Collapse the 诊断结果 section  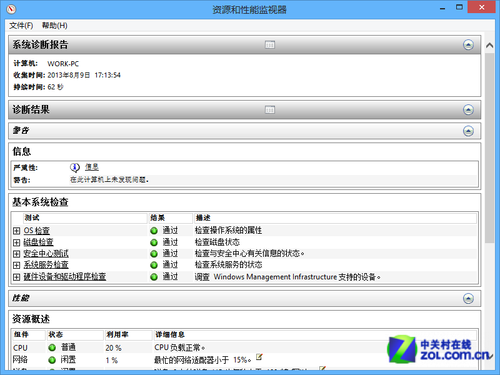[468, 110]
